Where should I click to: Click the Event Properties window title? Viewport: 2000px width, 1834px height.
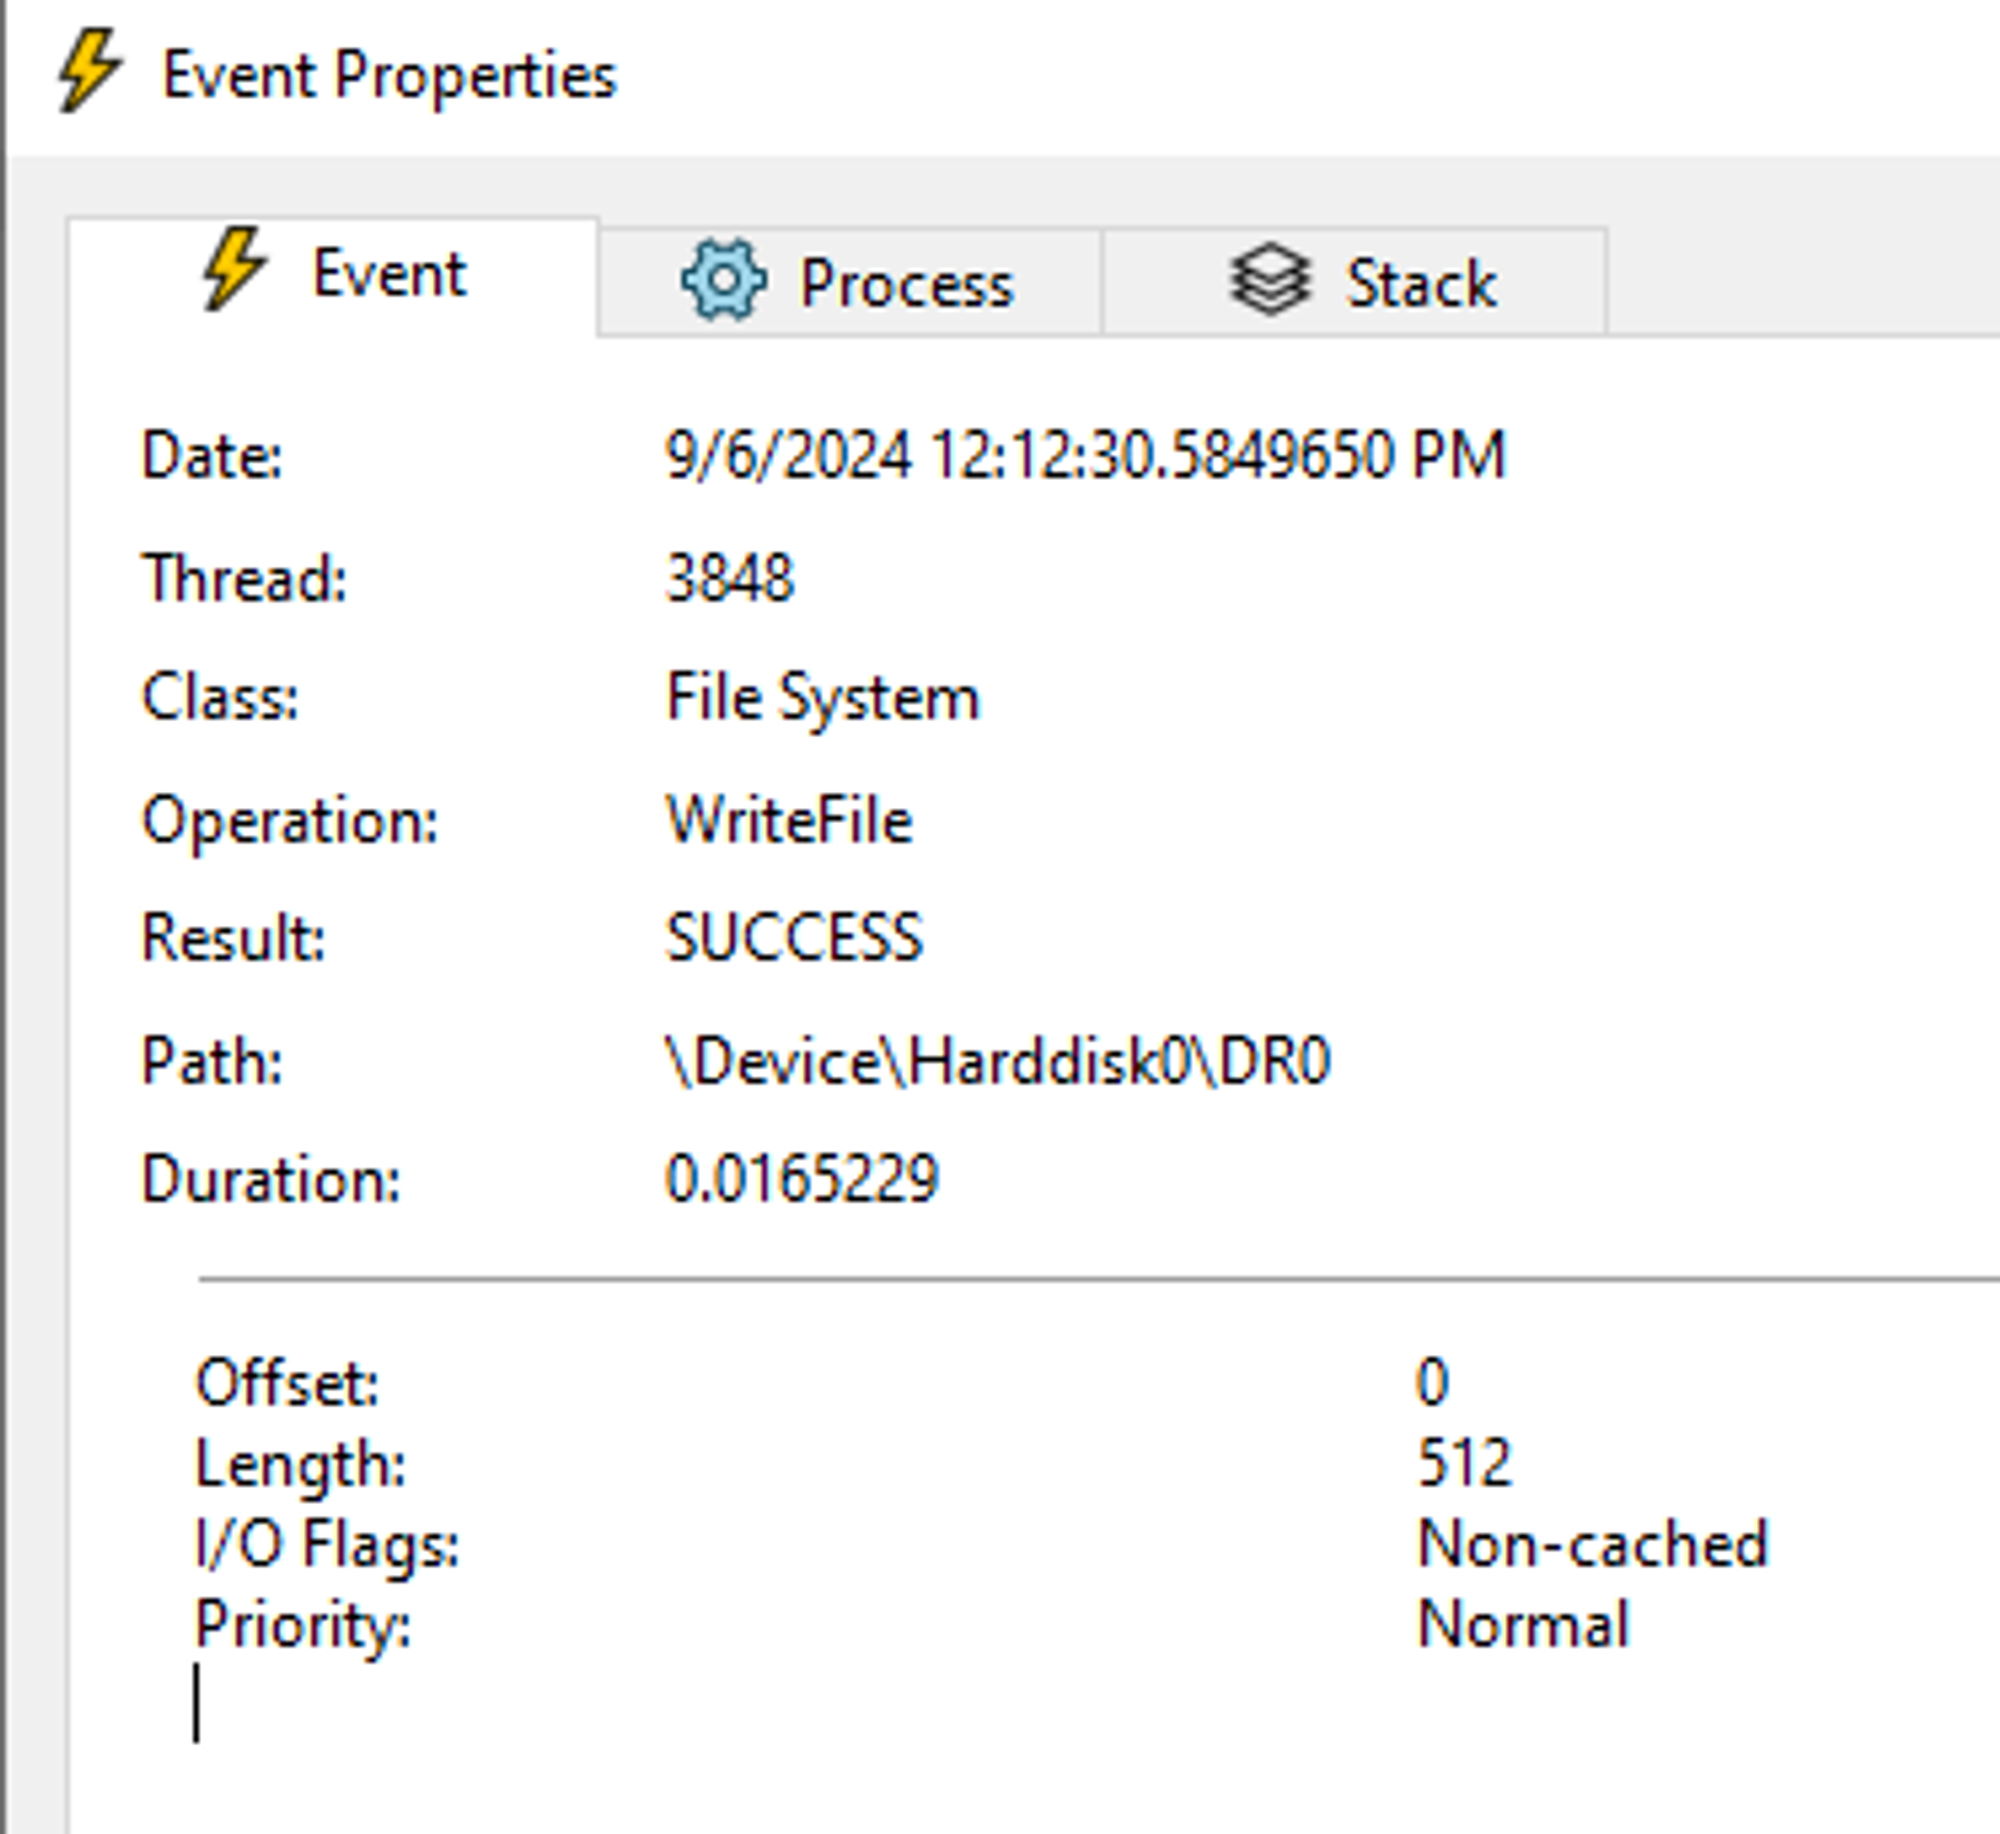point(390,76)
